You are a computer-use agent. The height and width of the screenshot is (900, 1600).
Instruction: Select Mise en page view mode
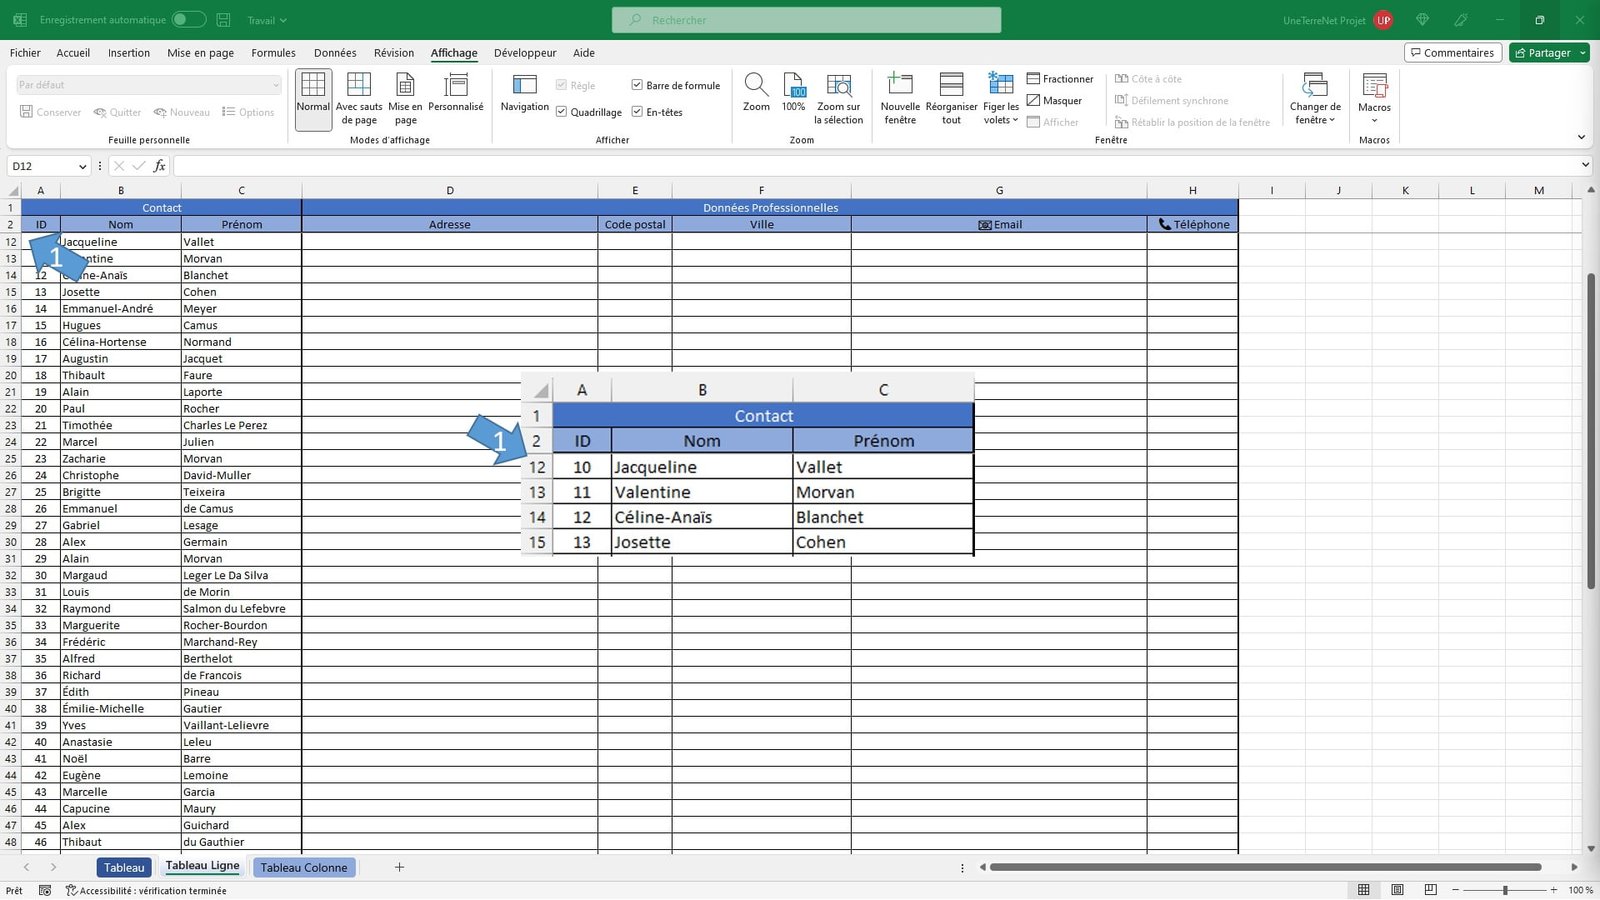[x=405, y=97]
